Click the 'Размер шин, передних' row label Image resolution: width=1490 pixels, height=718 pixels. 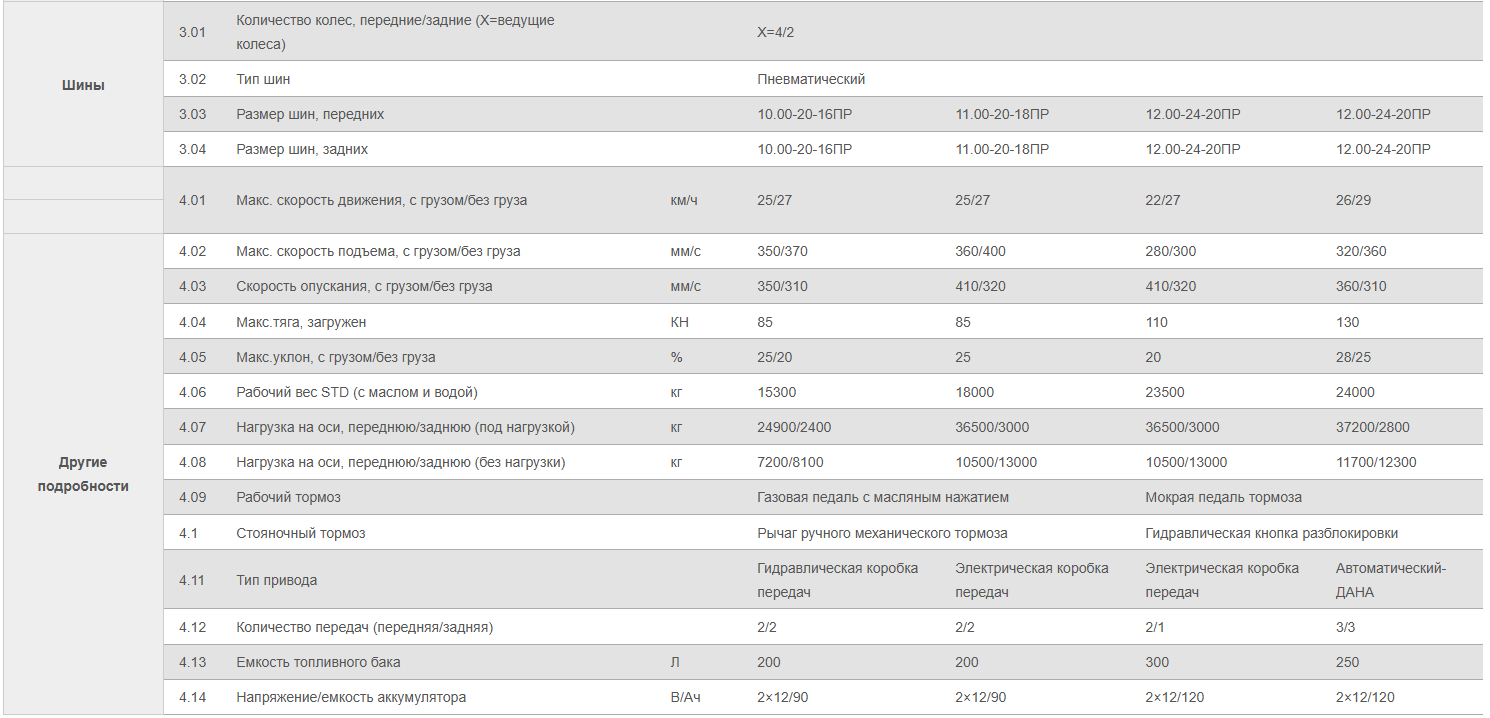[310, 114]
